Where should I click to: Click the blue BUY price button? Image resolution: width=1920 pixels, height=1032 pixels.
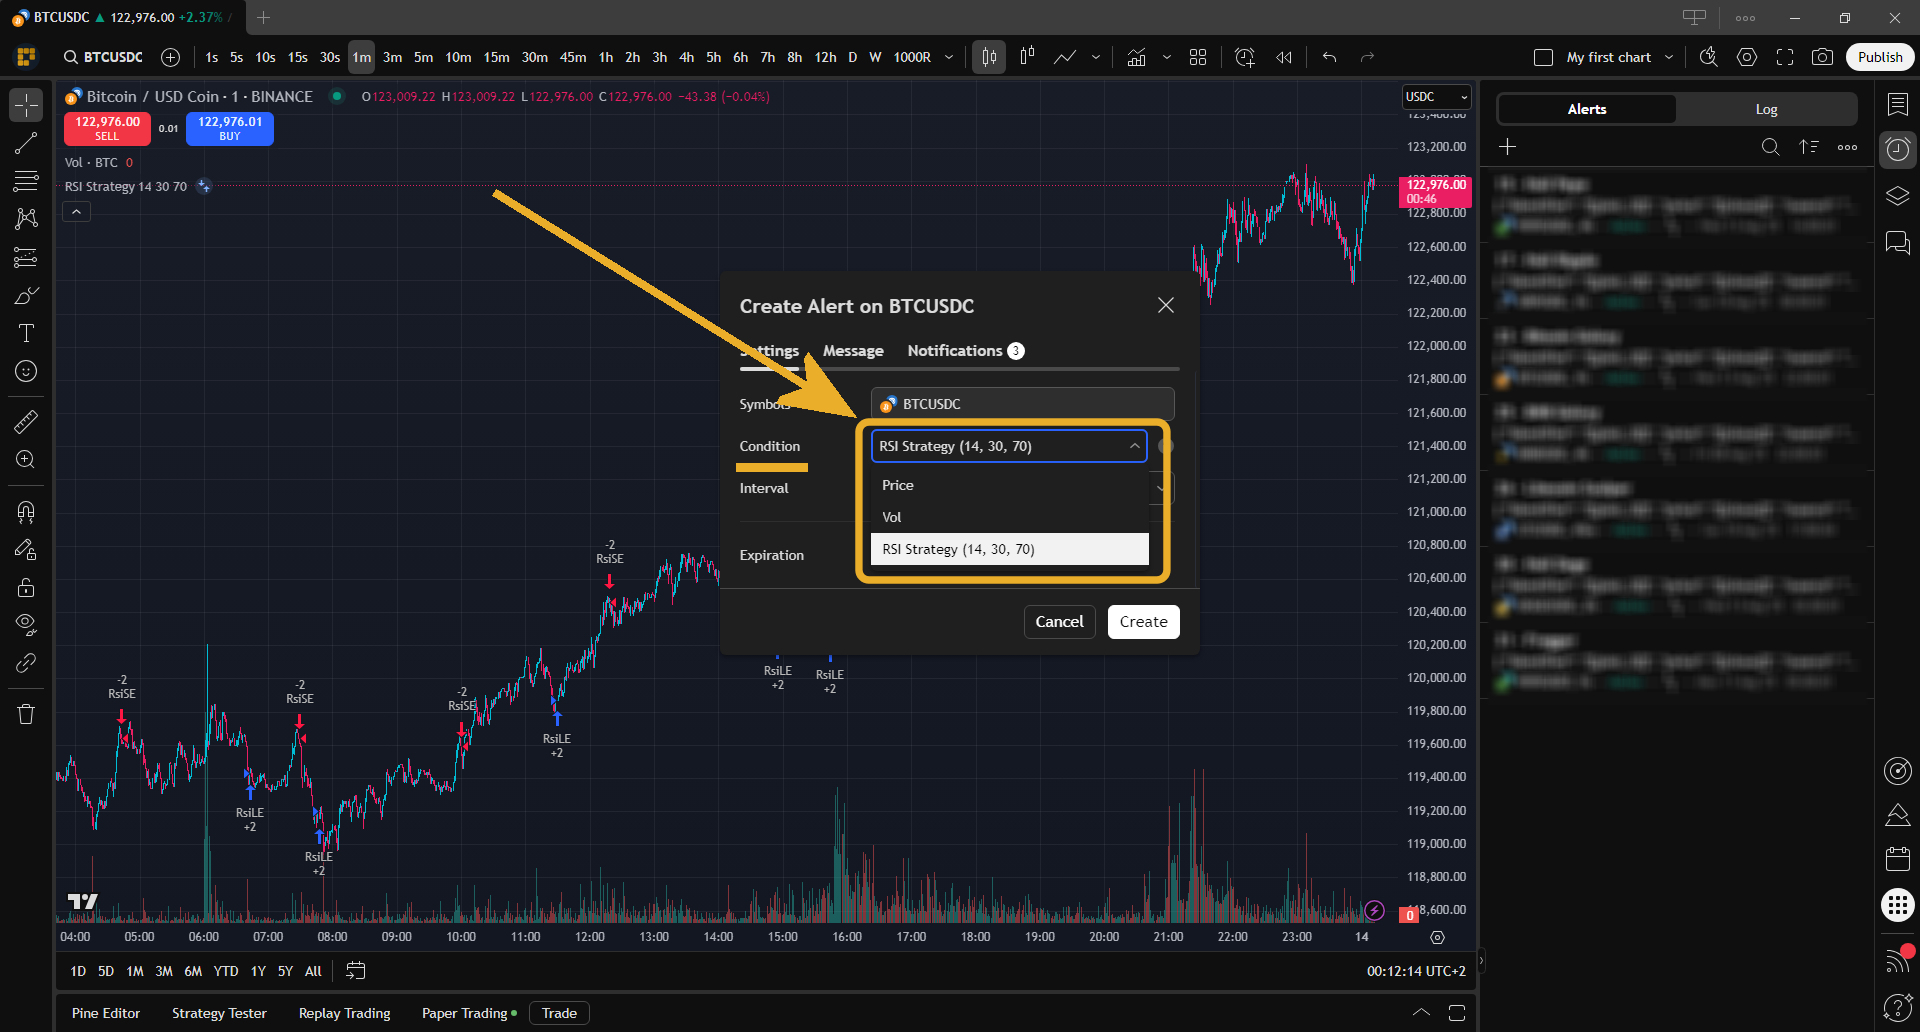click(230, 128)
